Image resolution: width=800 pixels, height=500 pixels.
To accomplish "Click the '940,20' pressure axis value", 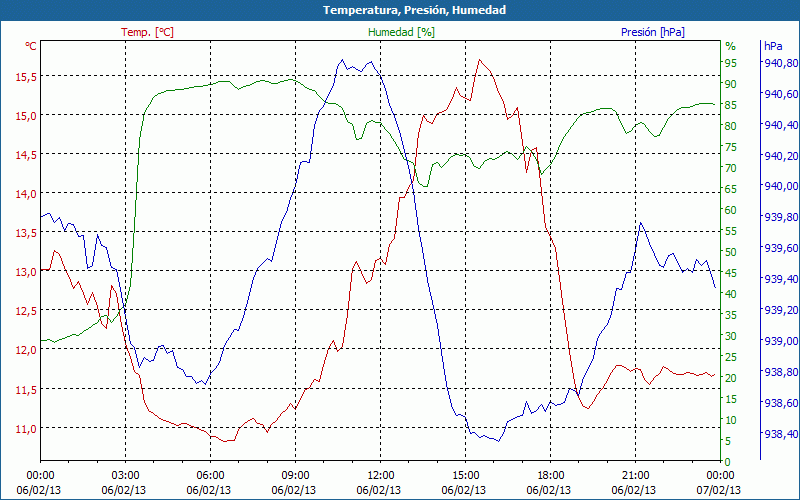I will (x=780, y=156).
